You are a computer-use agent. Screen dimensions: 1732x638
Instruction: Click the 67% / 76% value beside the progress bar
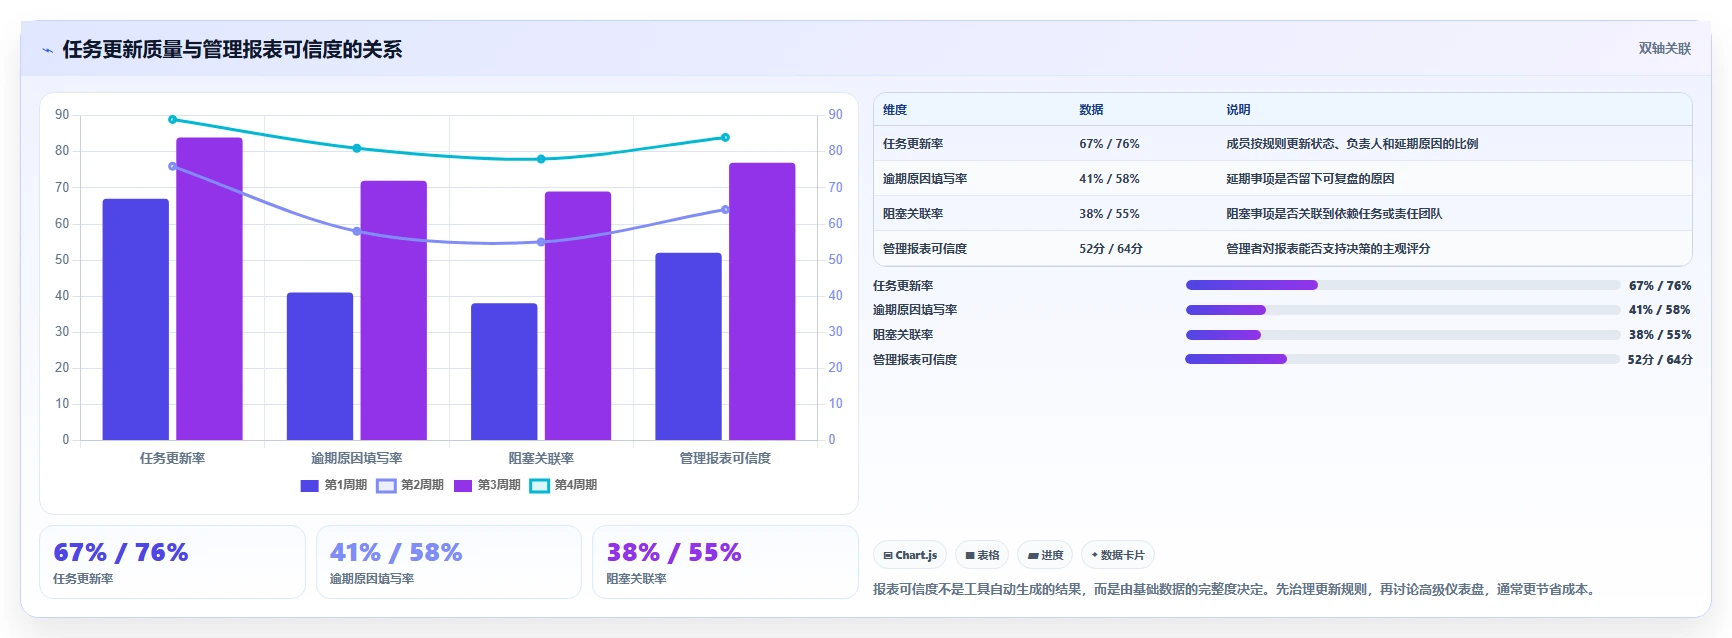click(1660, 285)
